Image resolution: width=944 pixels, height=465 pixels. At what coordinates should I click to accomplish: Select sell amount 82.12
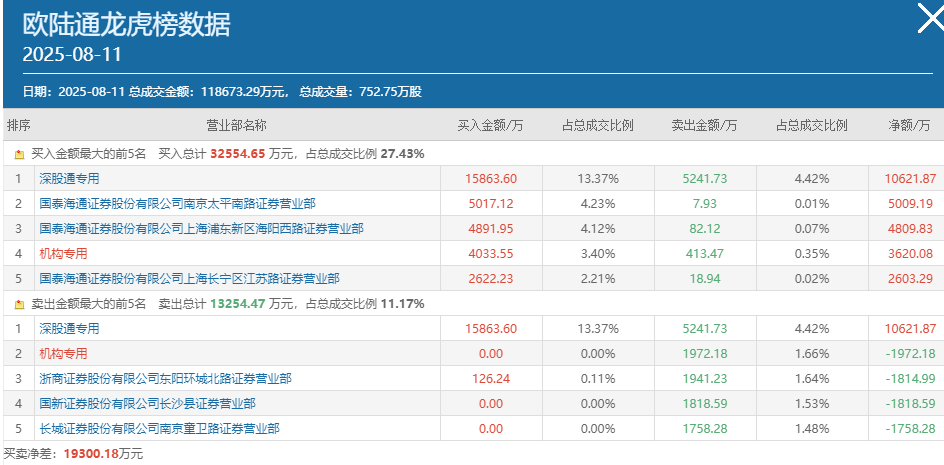click(x=704, y=229)
